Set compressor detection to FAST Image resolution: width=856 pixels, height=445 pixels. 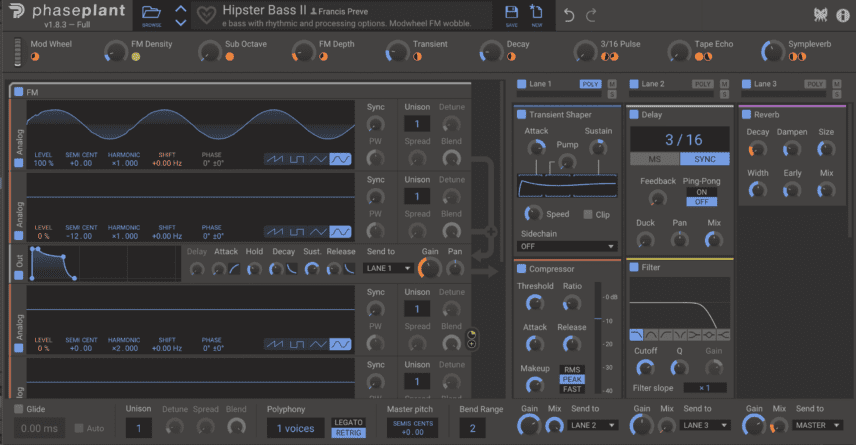point(572,389)
